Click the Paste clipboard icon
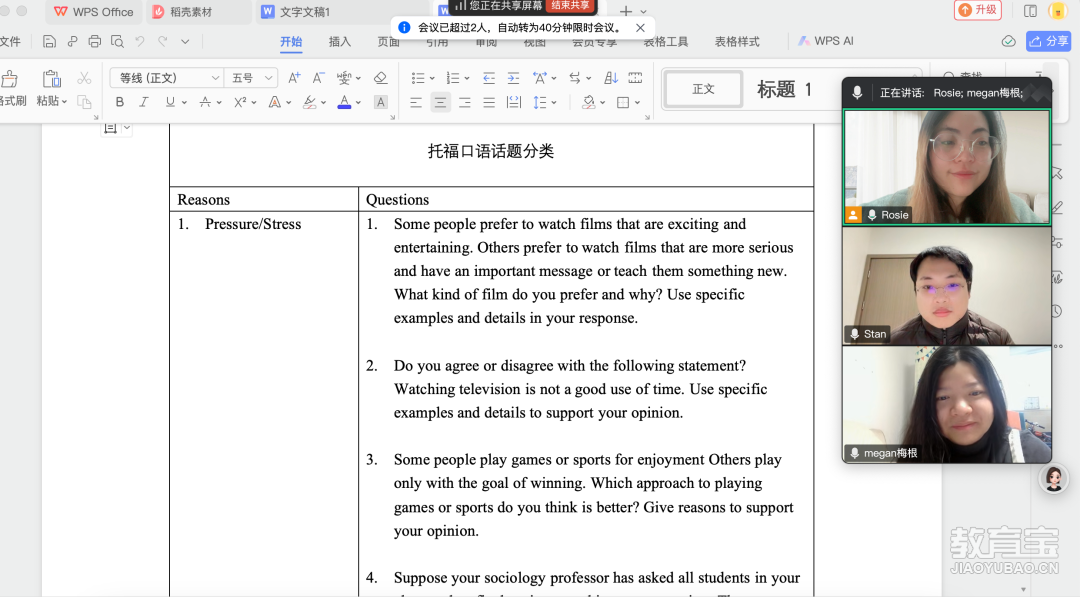1080x597 pixels. click(51, 78)
